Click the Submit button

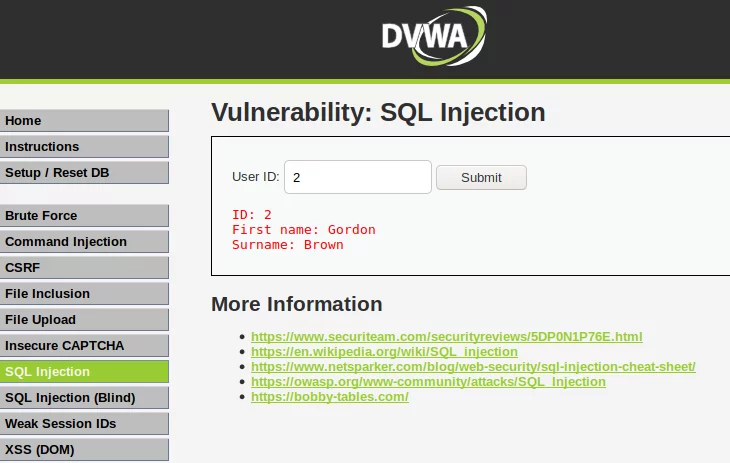[481, 177]
